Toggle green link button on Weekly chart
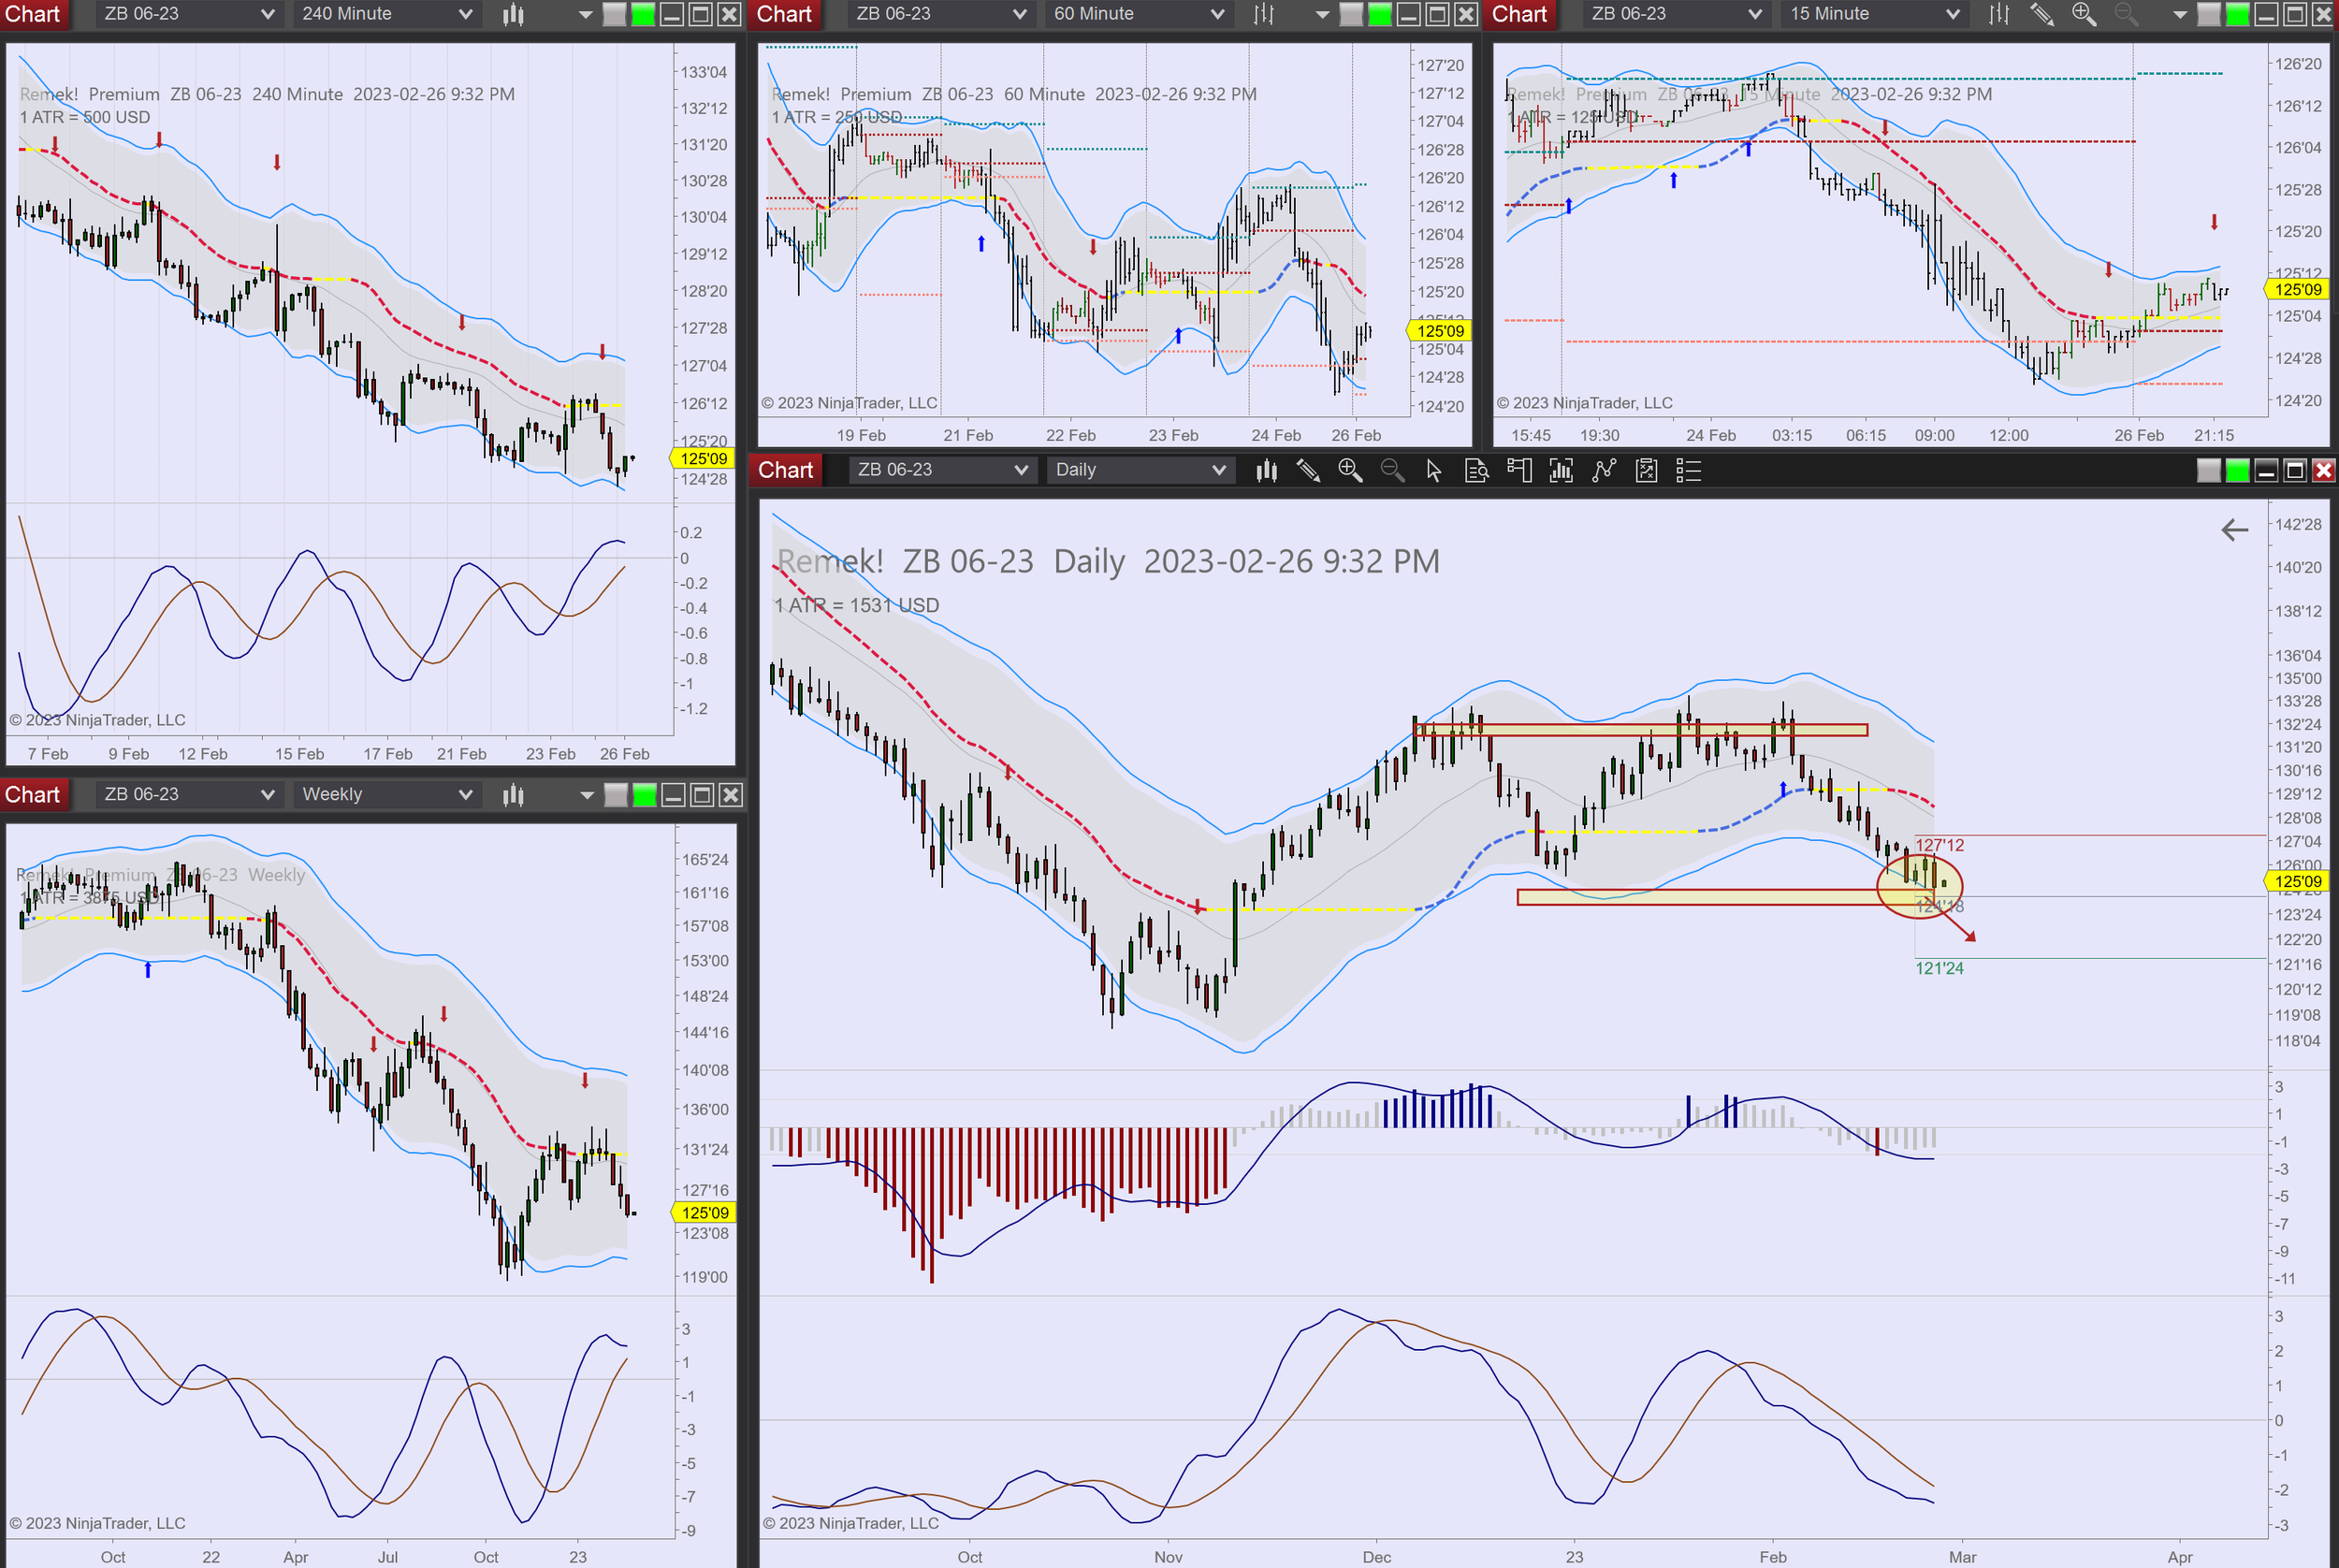The image size is (2339, 1568). [645, 795]
